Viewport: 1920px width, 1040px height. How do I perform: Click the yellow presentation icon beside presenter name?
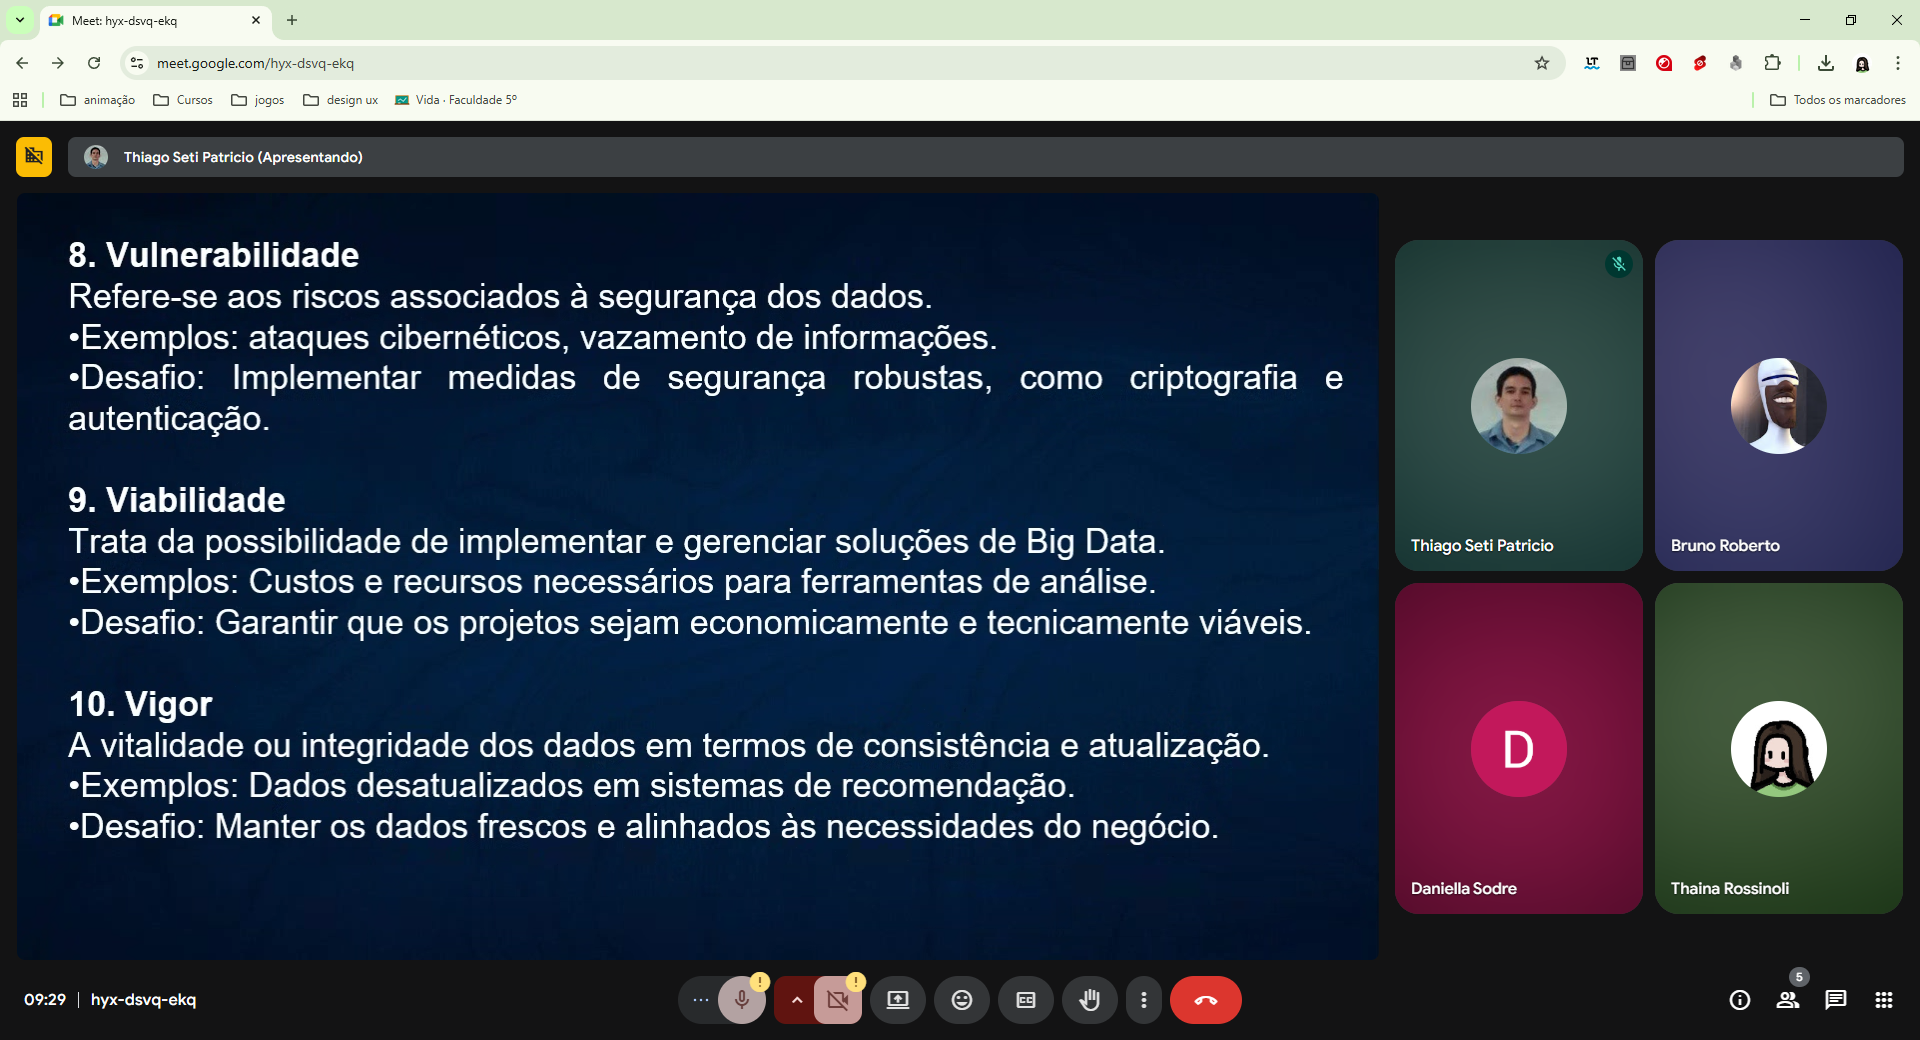click(34, 157)
